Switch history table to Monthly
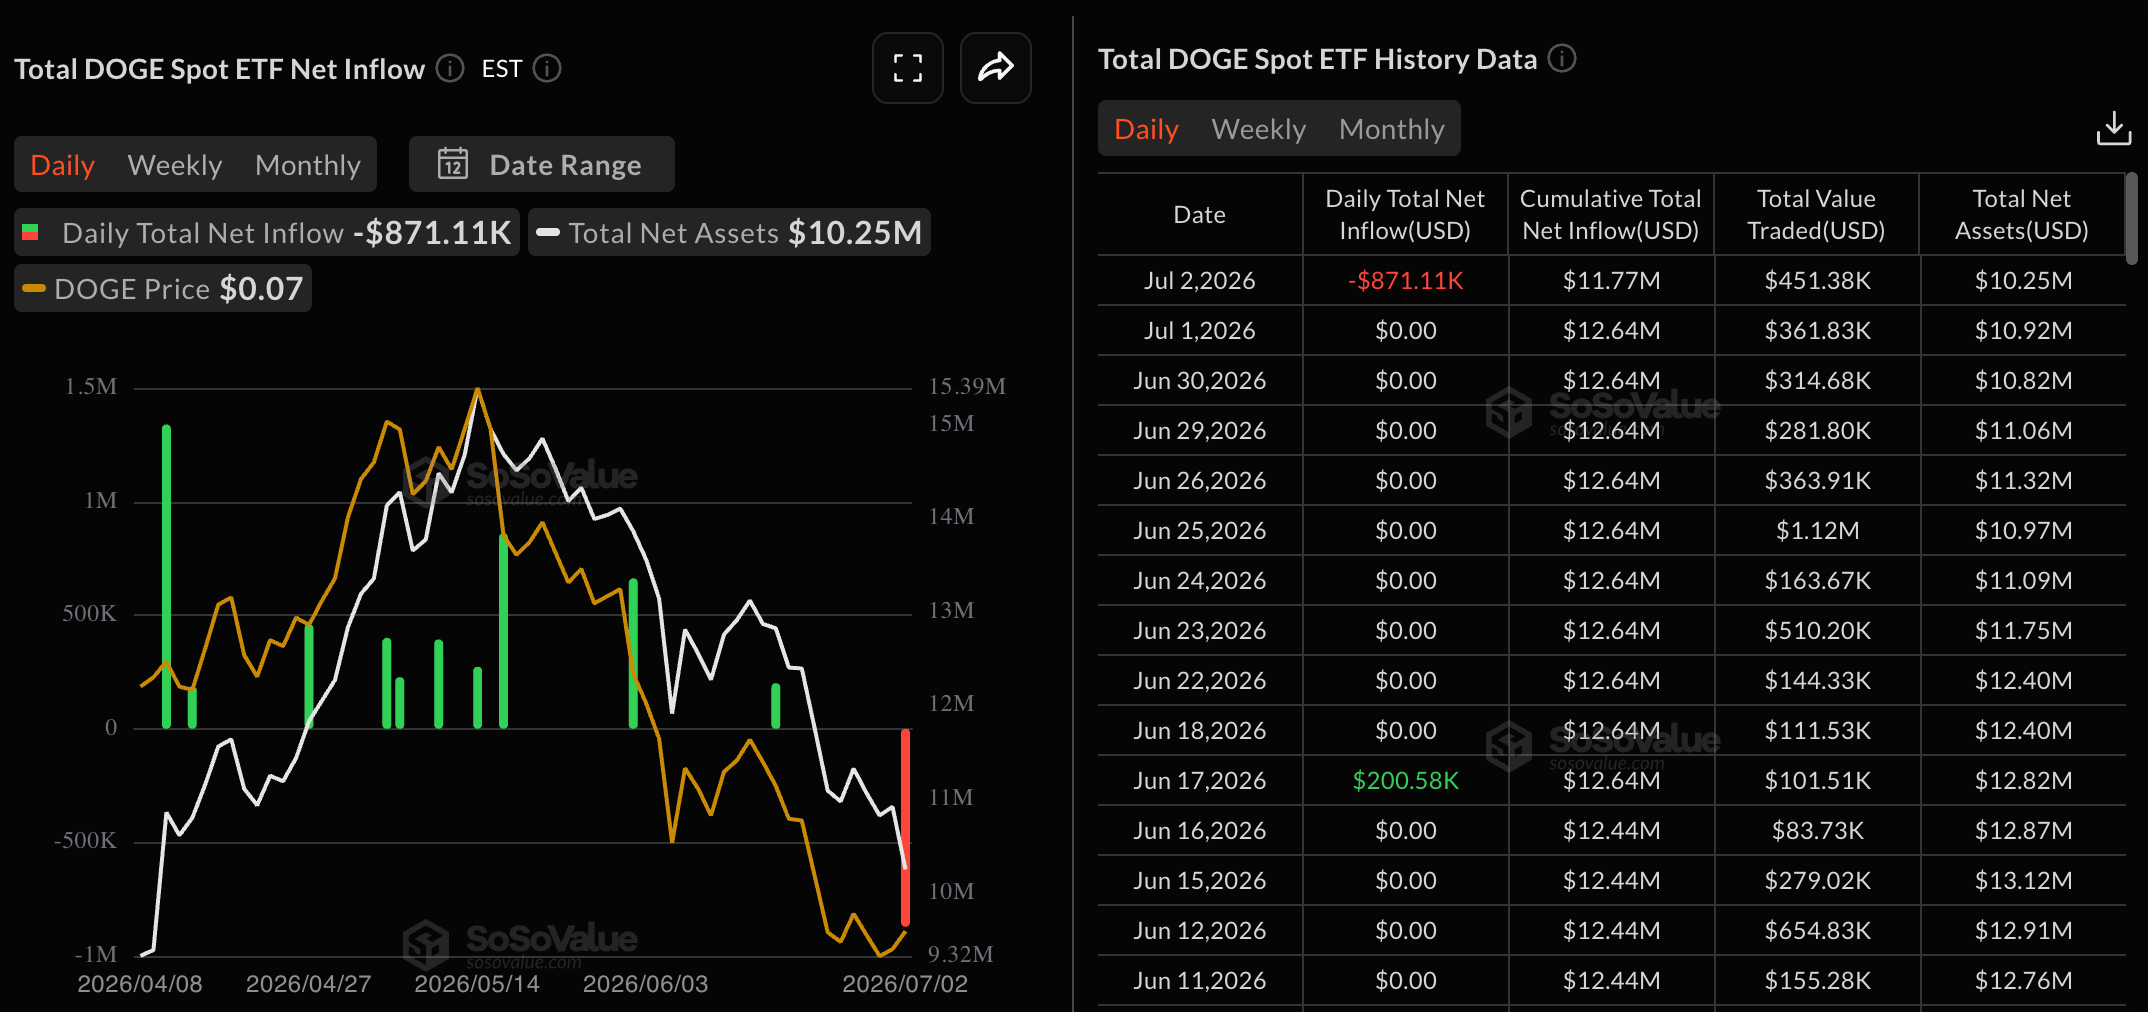Viewport: 2148px width, 1012px height. 1392,129
